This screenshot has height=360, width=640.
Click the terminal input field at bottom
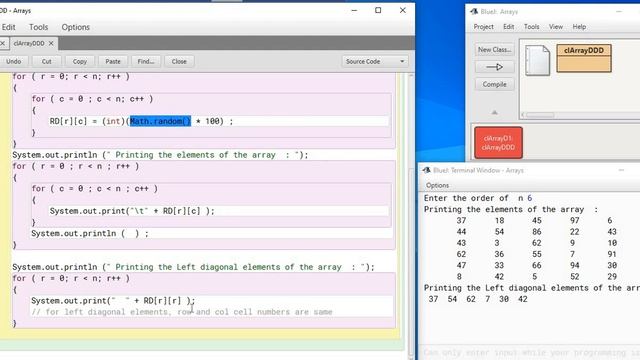(x=529, y=352)
